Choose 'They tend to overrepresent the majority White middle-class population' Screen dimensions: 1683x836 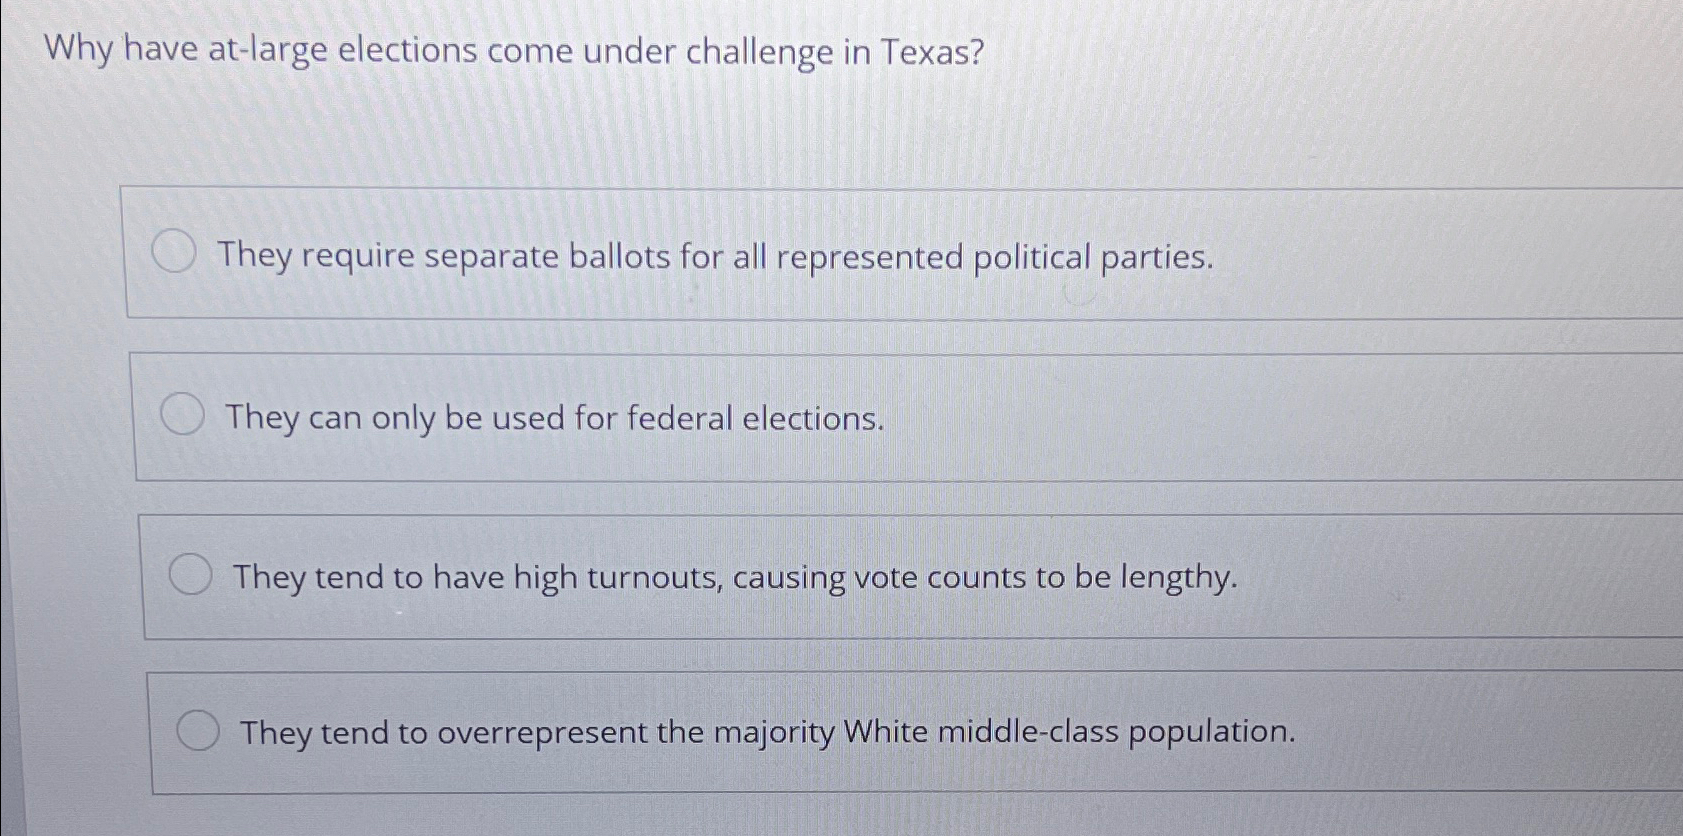coord(768,733)
